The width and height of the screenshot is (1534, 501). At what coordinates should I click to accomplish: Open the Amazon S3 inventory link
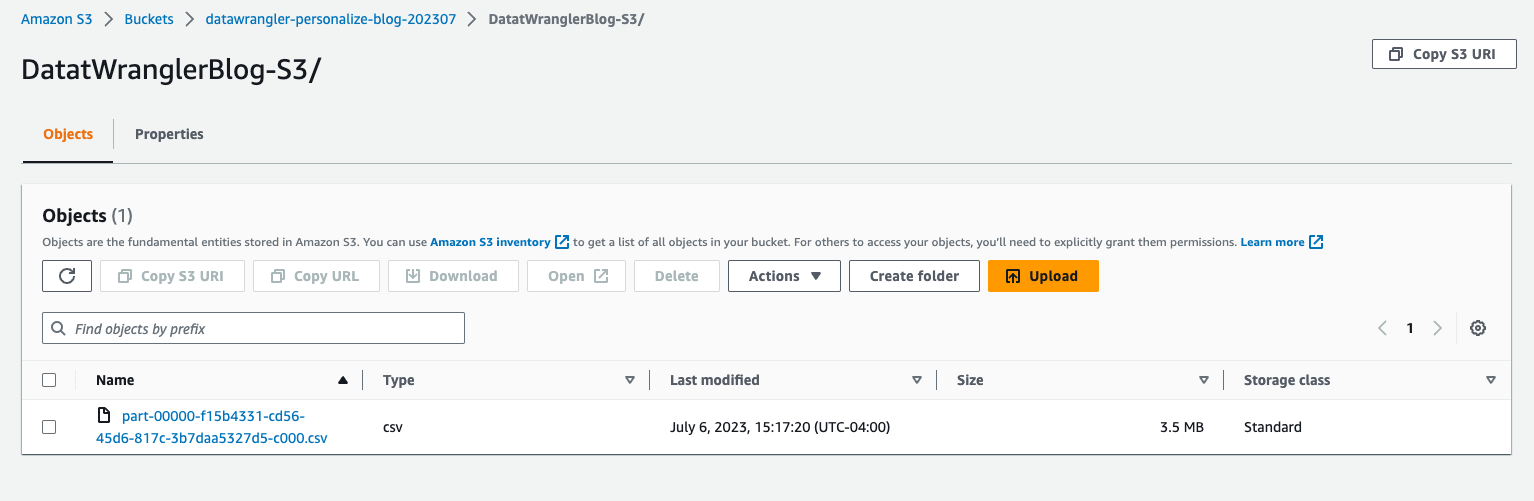(490, 242)
